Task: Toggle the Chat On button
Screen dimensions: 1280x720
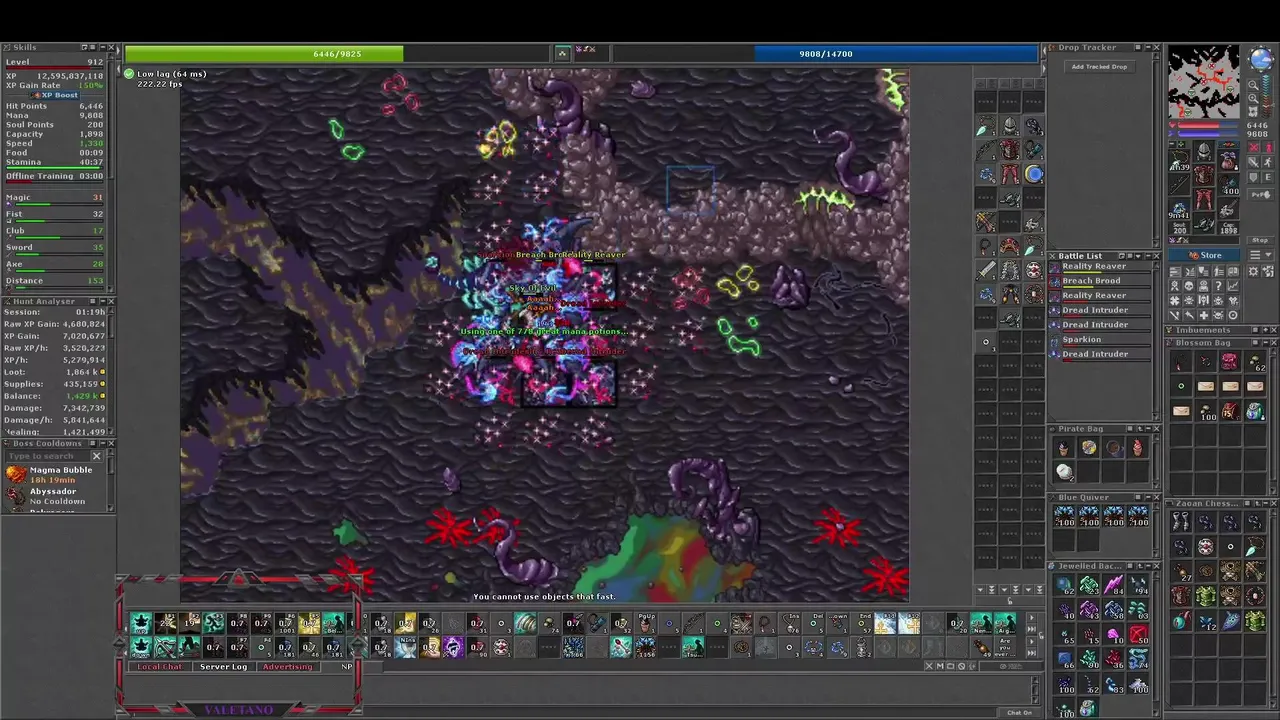Action: pos(1019,712)
